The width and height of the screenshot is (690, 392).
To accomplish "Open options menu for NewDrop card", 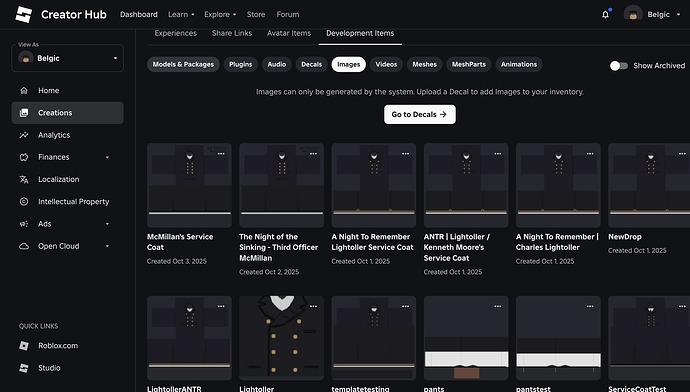I will point(682,154).
